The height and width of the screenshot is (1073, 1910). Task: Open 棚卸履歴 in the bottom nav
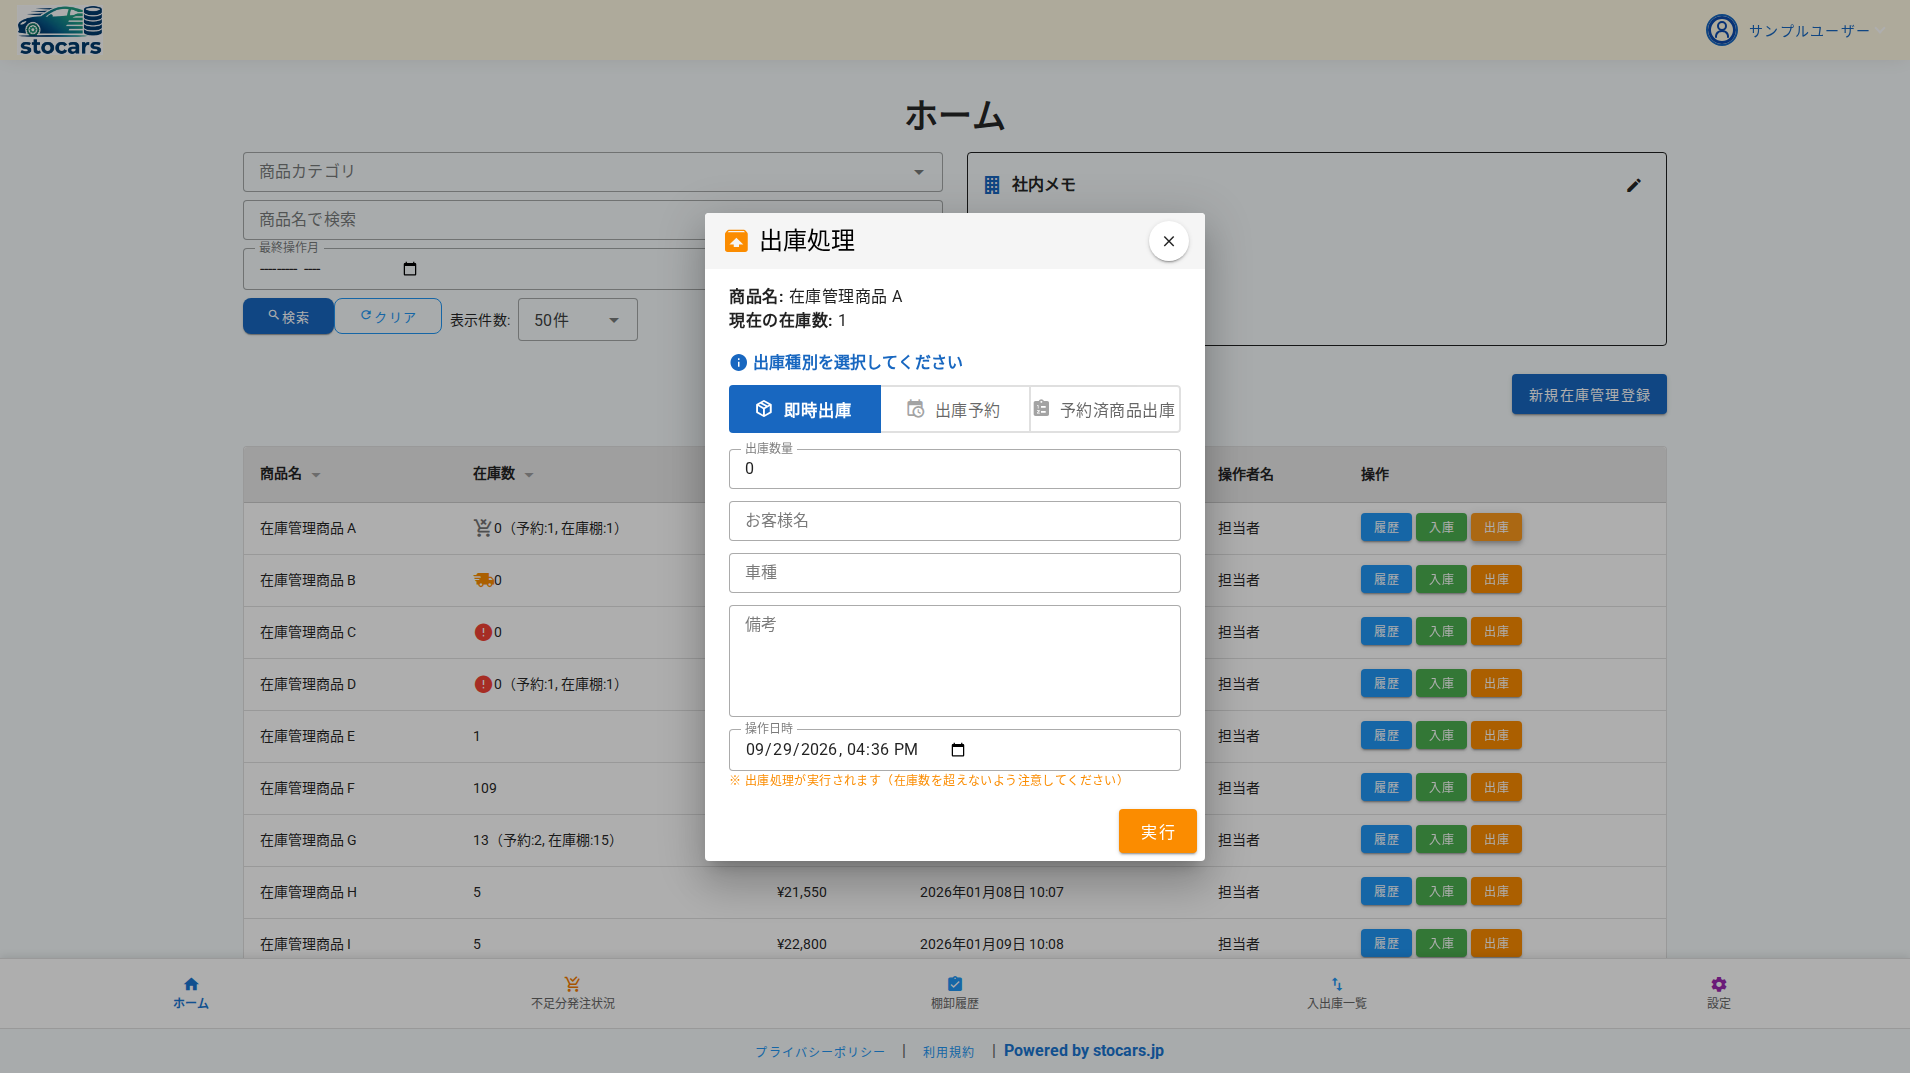click(x=954, y=993)
